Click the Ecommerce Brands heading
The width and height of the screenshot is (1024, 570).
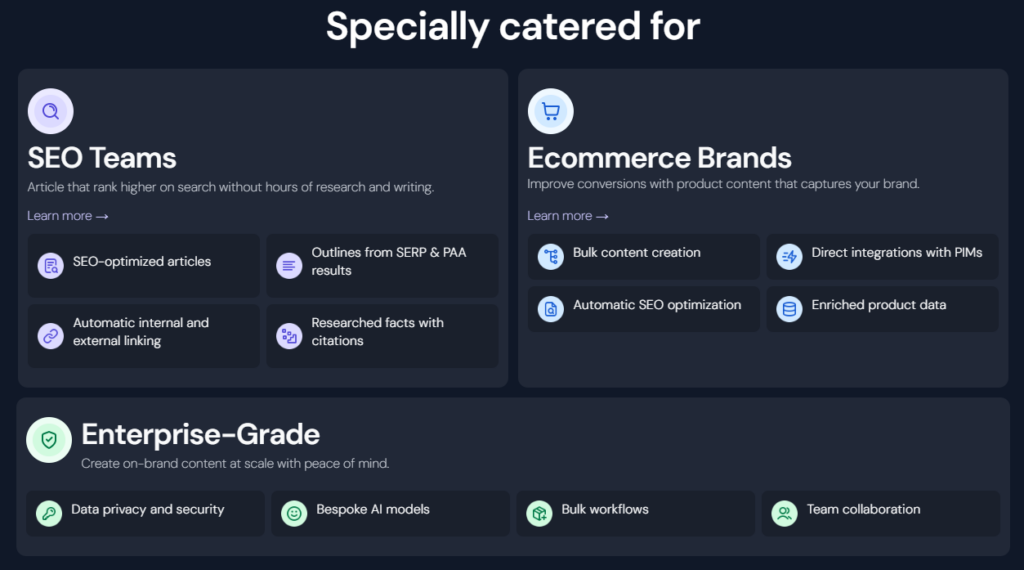coord(660,158)
